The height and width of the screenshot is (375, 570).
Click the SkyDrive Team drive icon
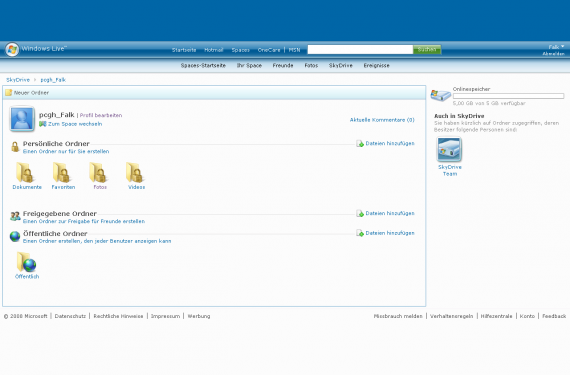pyautogui.click(x=449, y=149)
